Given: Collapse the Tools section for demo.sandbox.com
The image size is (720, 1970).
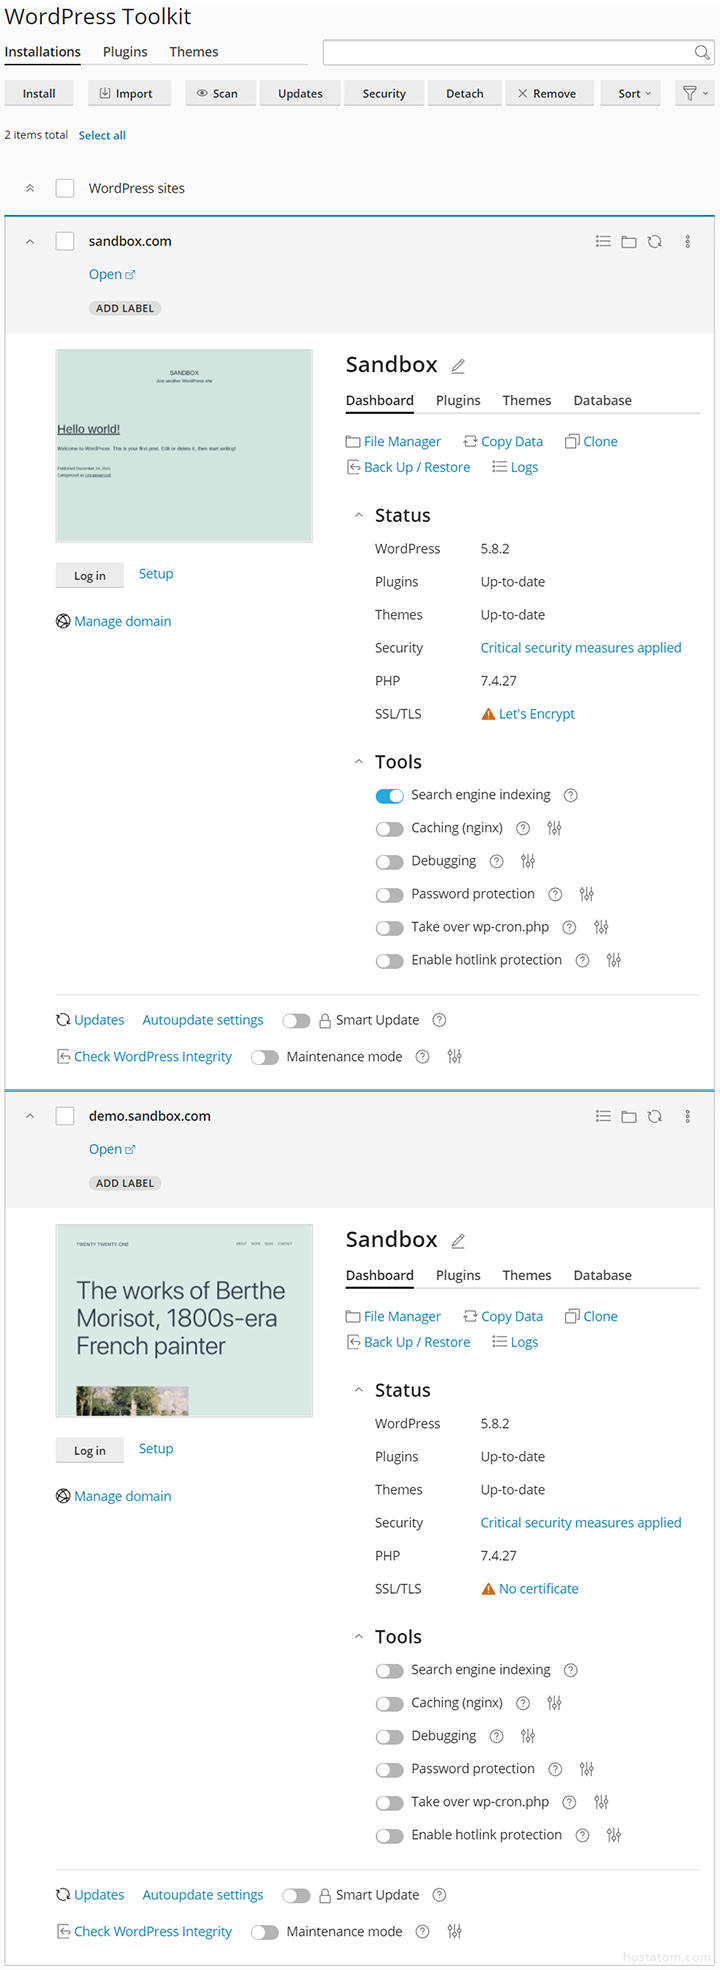Looking at the screenshot, I should coord(359,1637).
